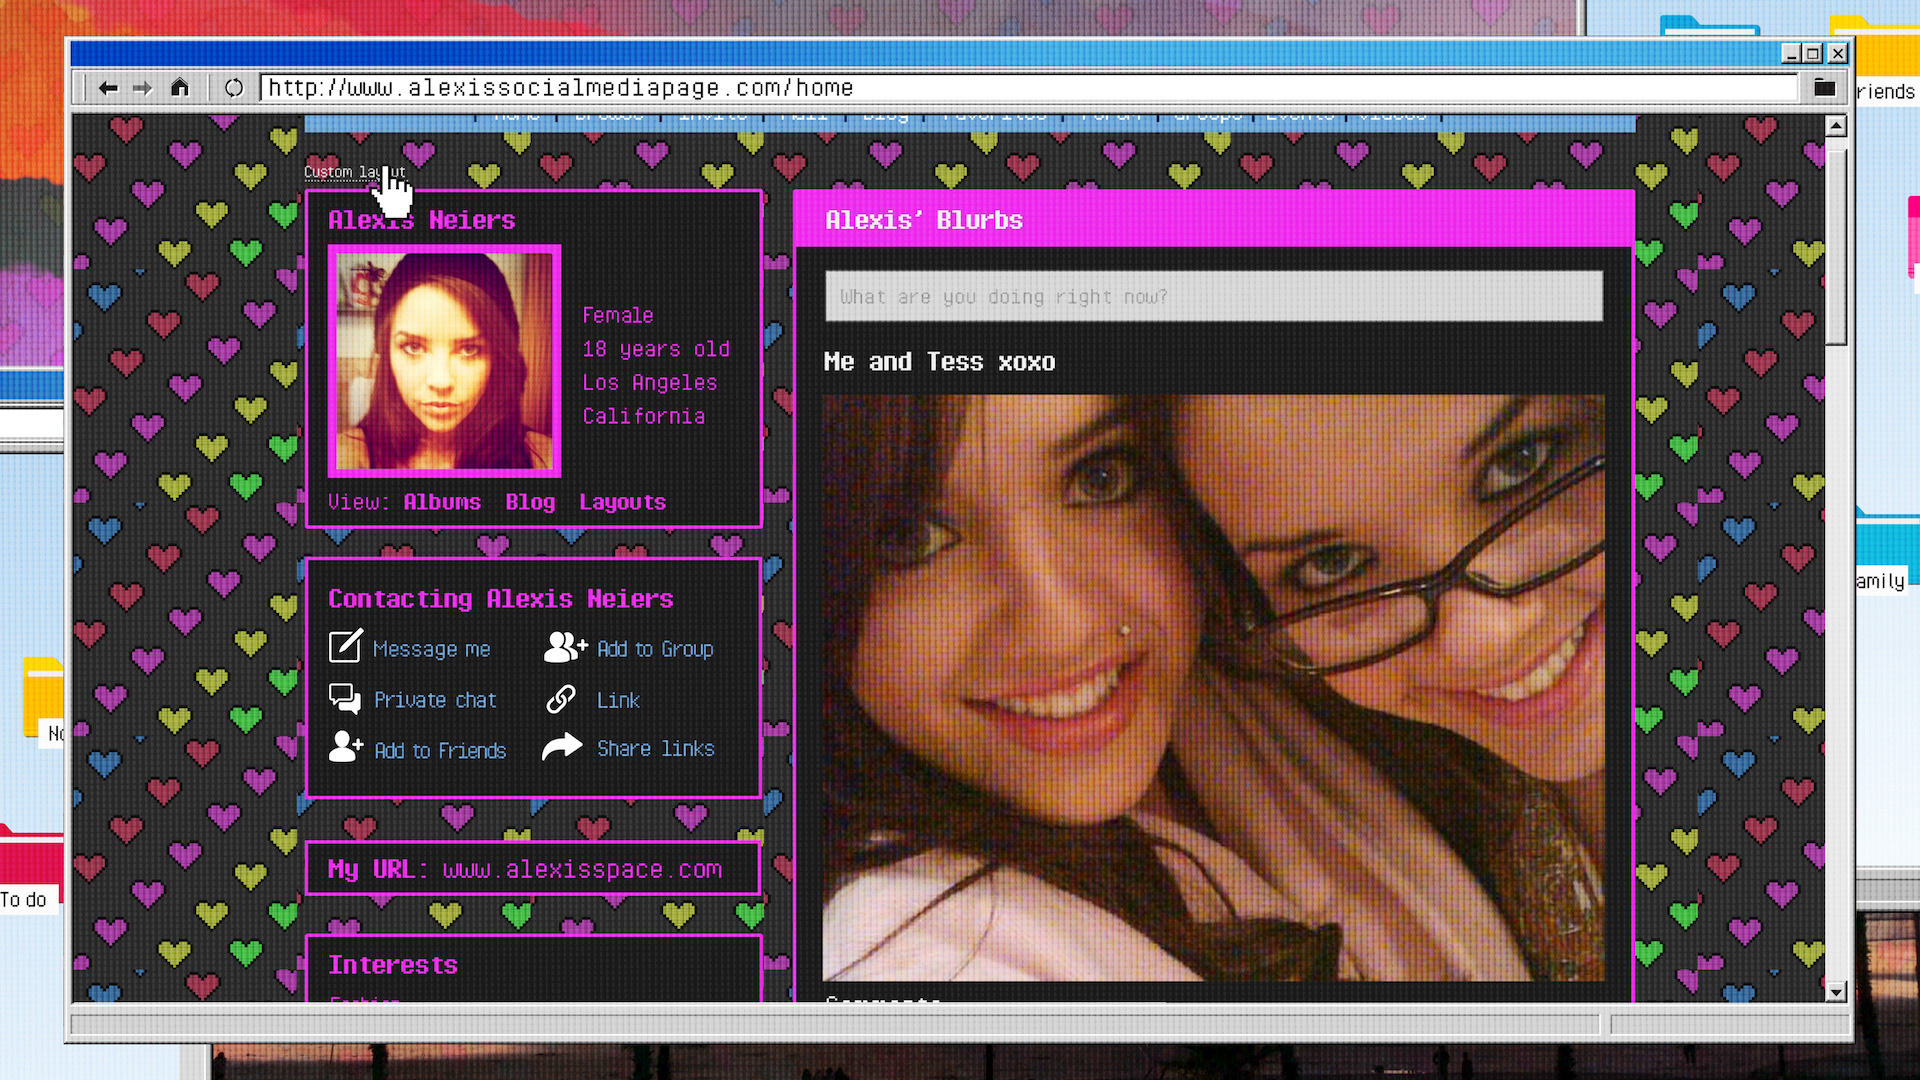1920x1080 pixels.
Task: Click Alexis' profile picture
Action: (x=444, y=361)
